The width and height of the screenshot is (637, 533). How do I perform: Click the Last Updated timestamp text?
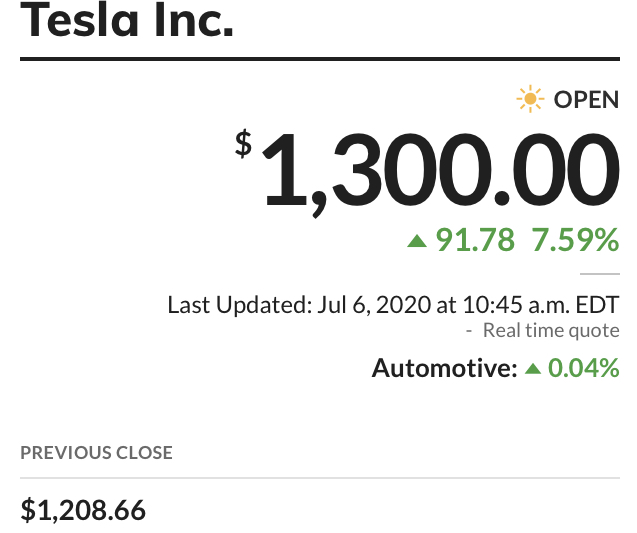click(393, 305)
